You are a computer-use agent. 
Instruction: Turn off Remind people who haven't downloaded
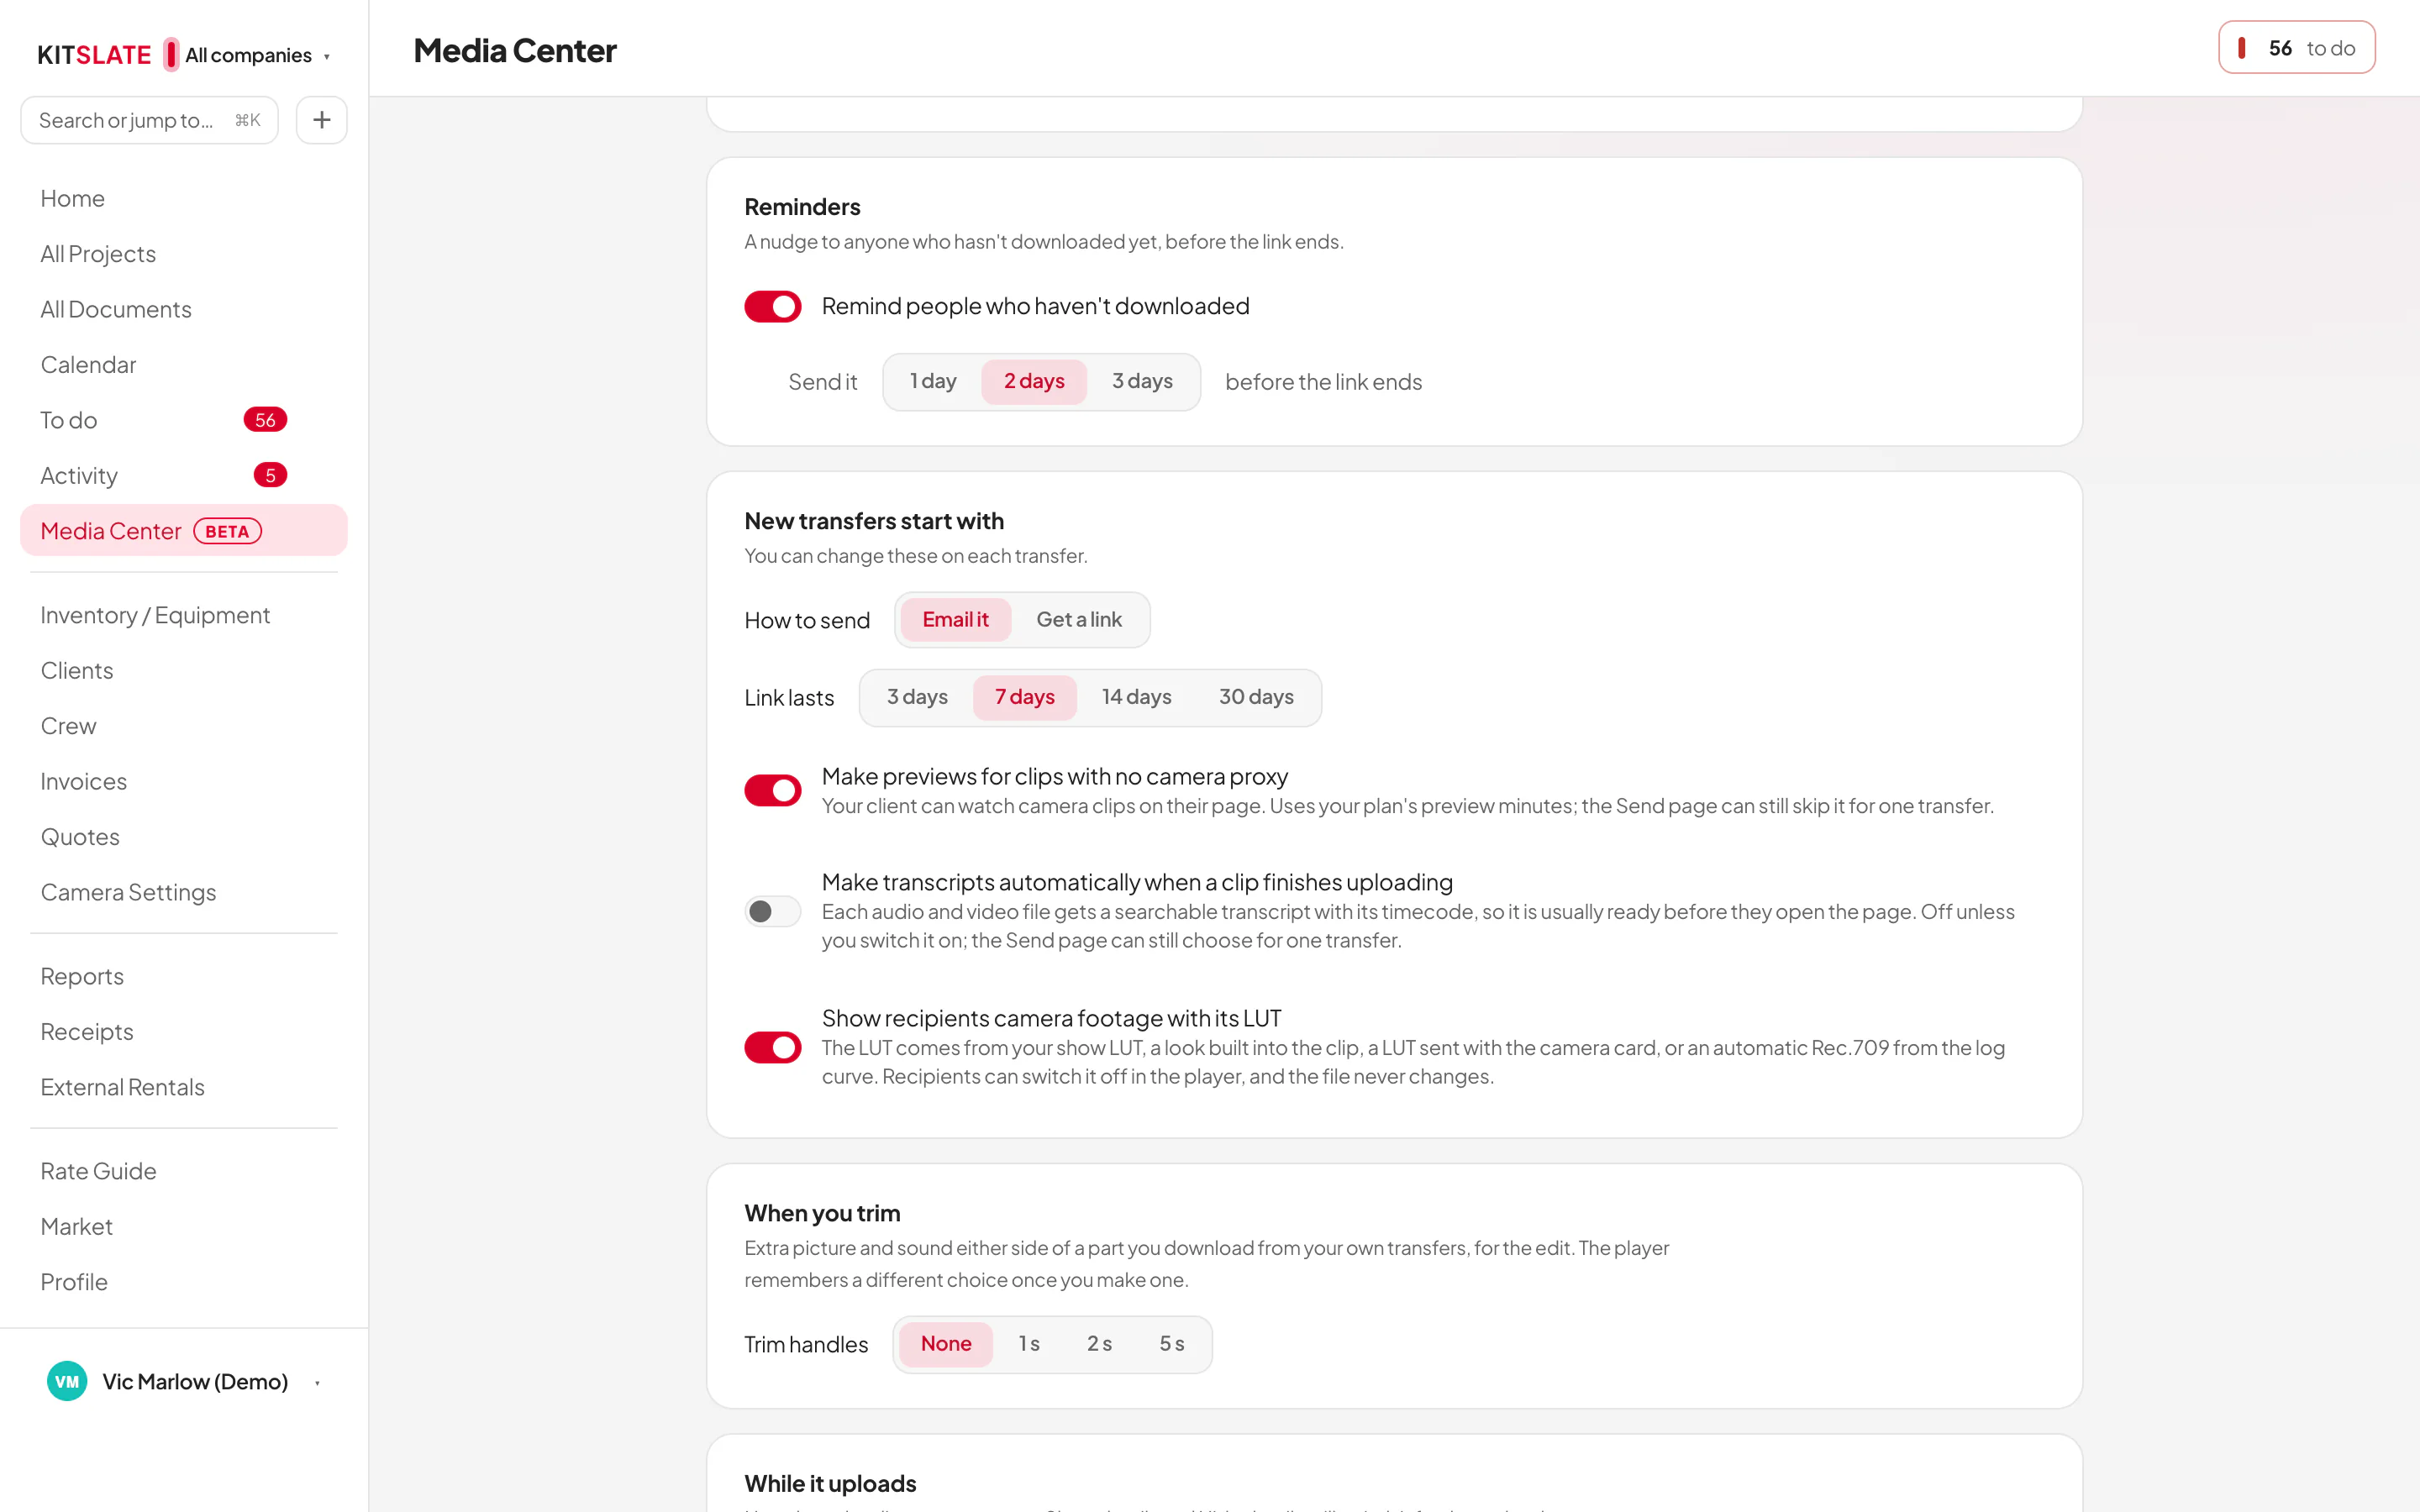772,306
